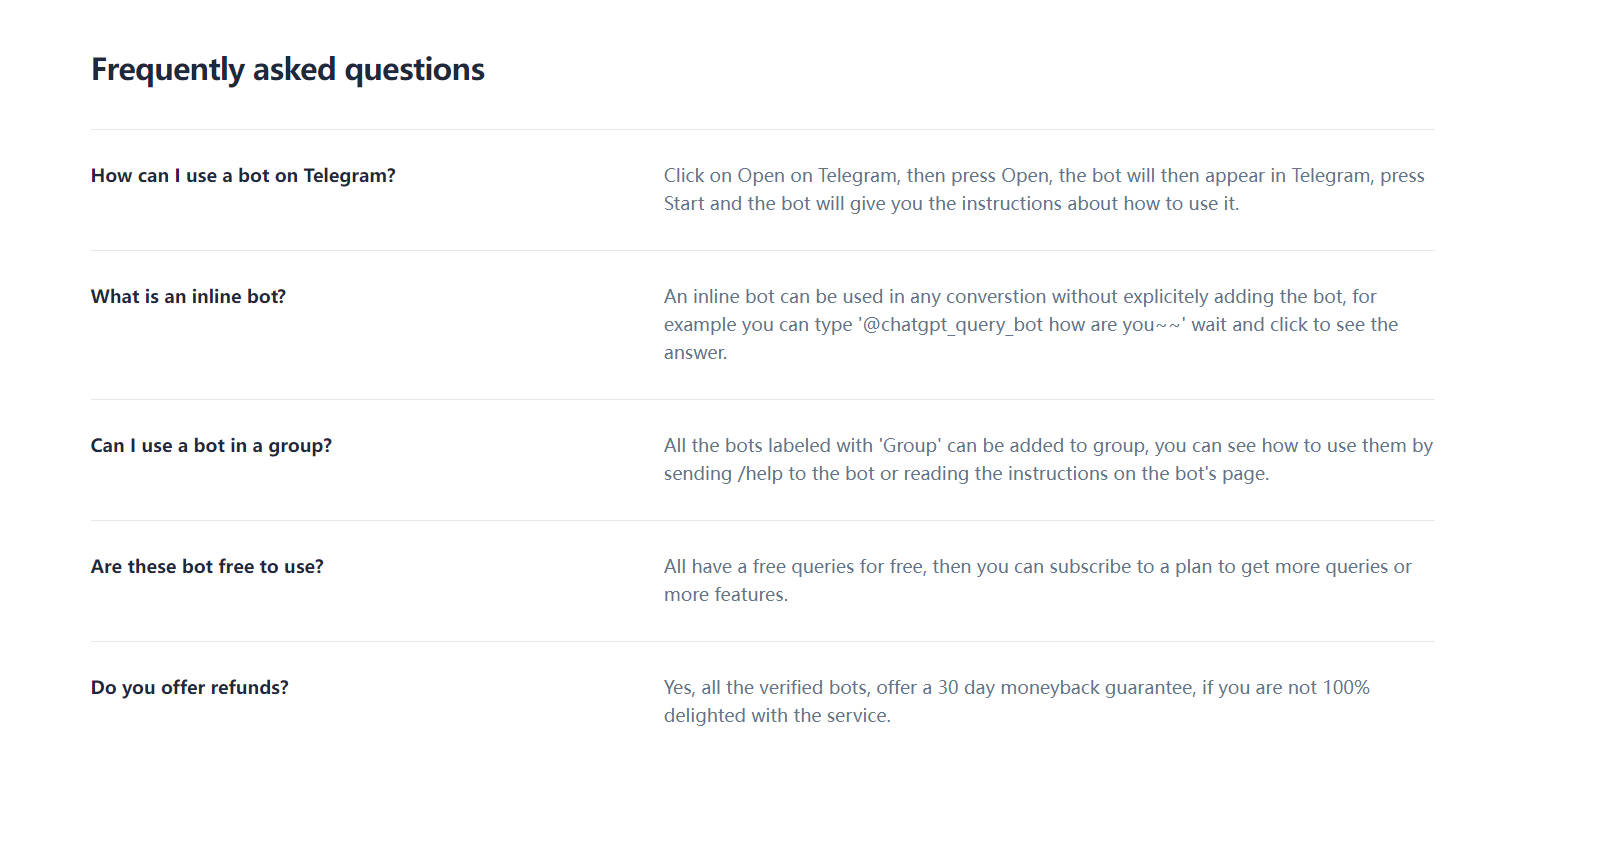This screenshot has width=1616, height=858.
Task: Click the "What is an inline bot?" question
Action: 188,297
